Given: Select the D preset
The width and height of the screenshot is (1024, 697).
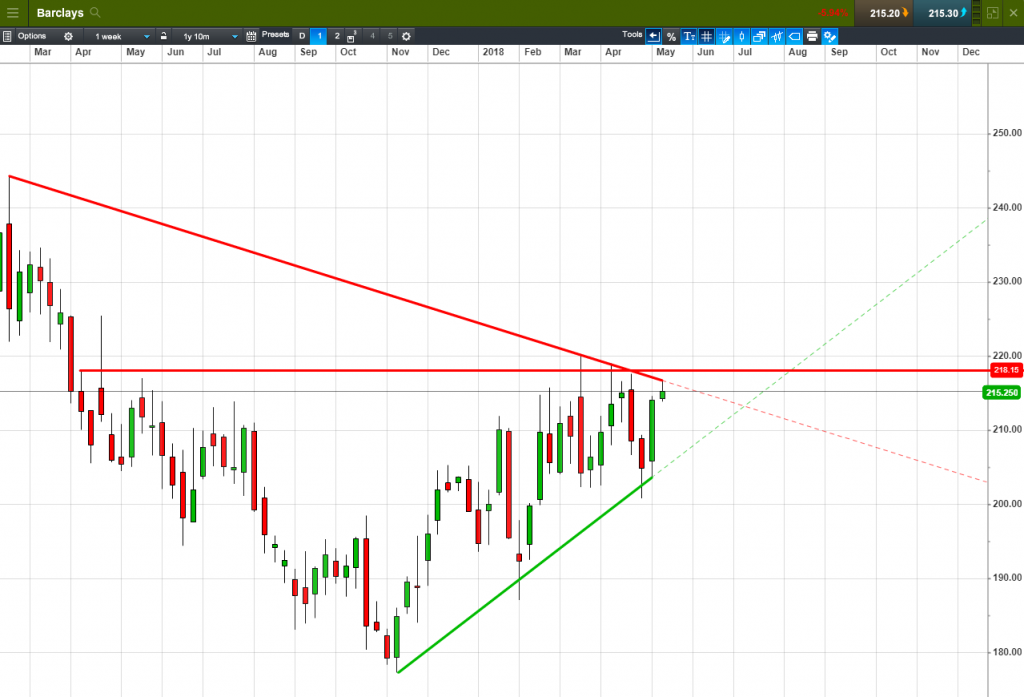Looking at the screenshot, I should (x=302, y=37).
